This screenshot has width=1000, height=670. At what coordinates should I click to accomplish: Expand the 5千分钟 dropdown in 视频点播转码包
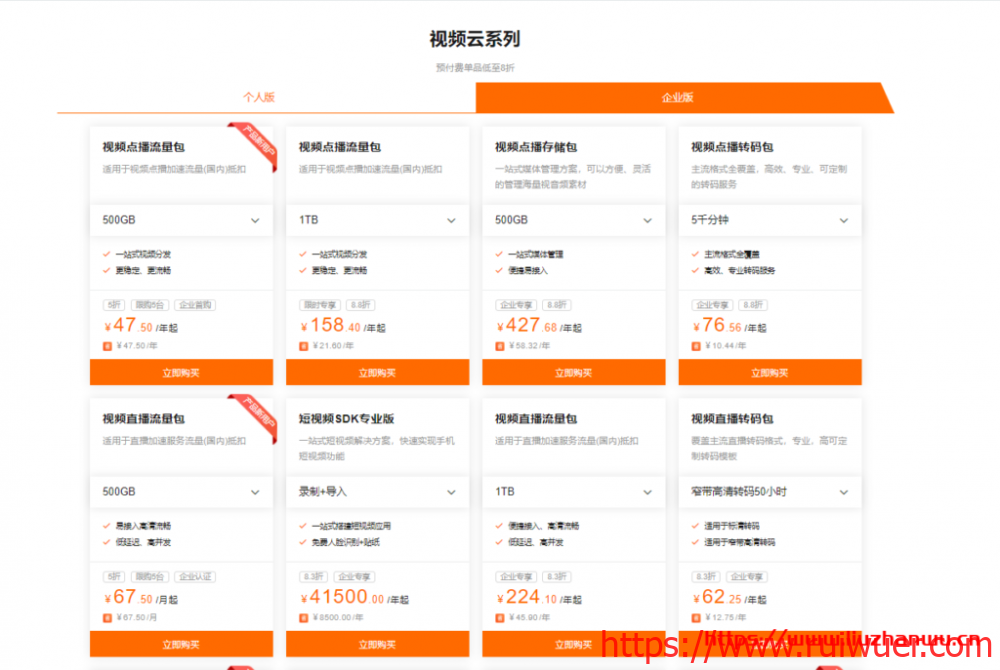click(x=843, y=220)
